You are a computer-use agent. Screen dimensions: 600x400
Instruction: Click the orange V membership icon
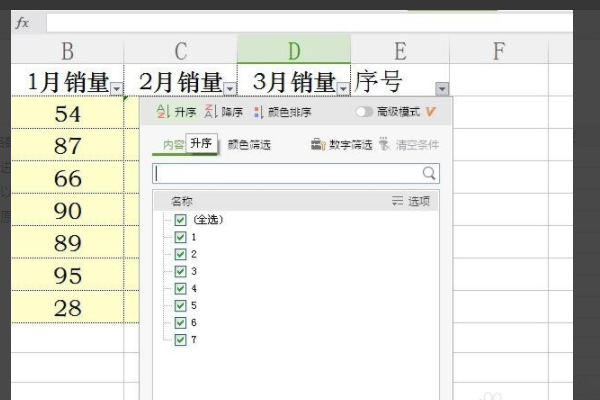(x=430, y=112)
